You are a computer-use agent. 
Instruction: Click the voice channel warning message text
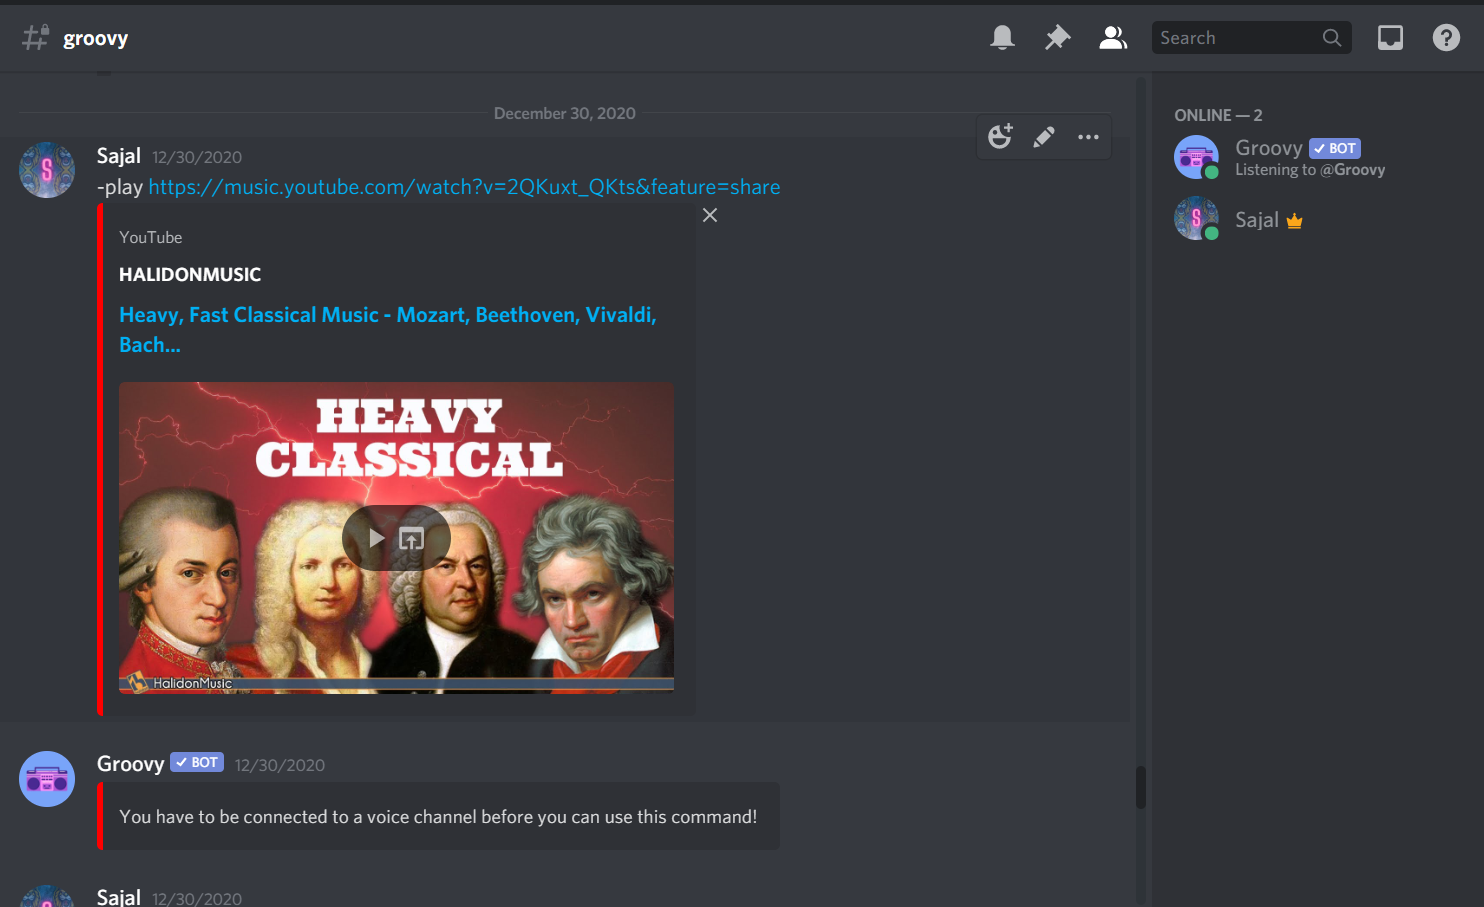(438, 817)
